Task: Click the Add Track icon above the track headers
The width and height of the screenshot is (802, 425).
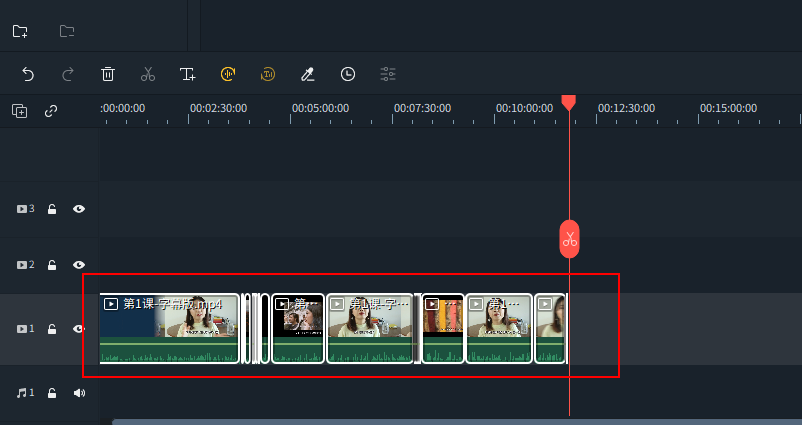Action: (x=20, y=111)
